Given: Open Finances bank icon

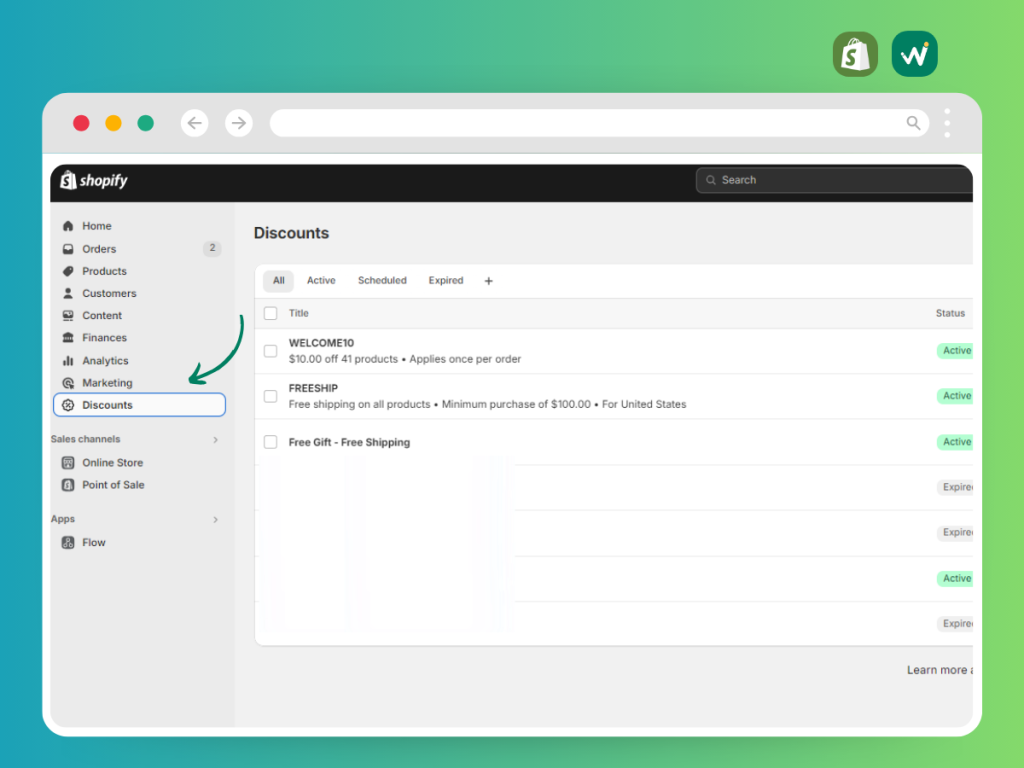Looking at the screenshot, I should point(68,338).
